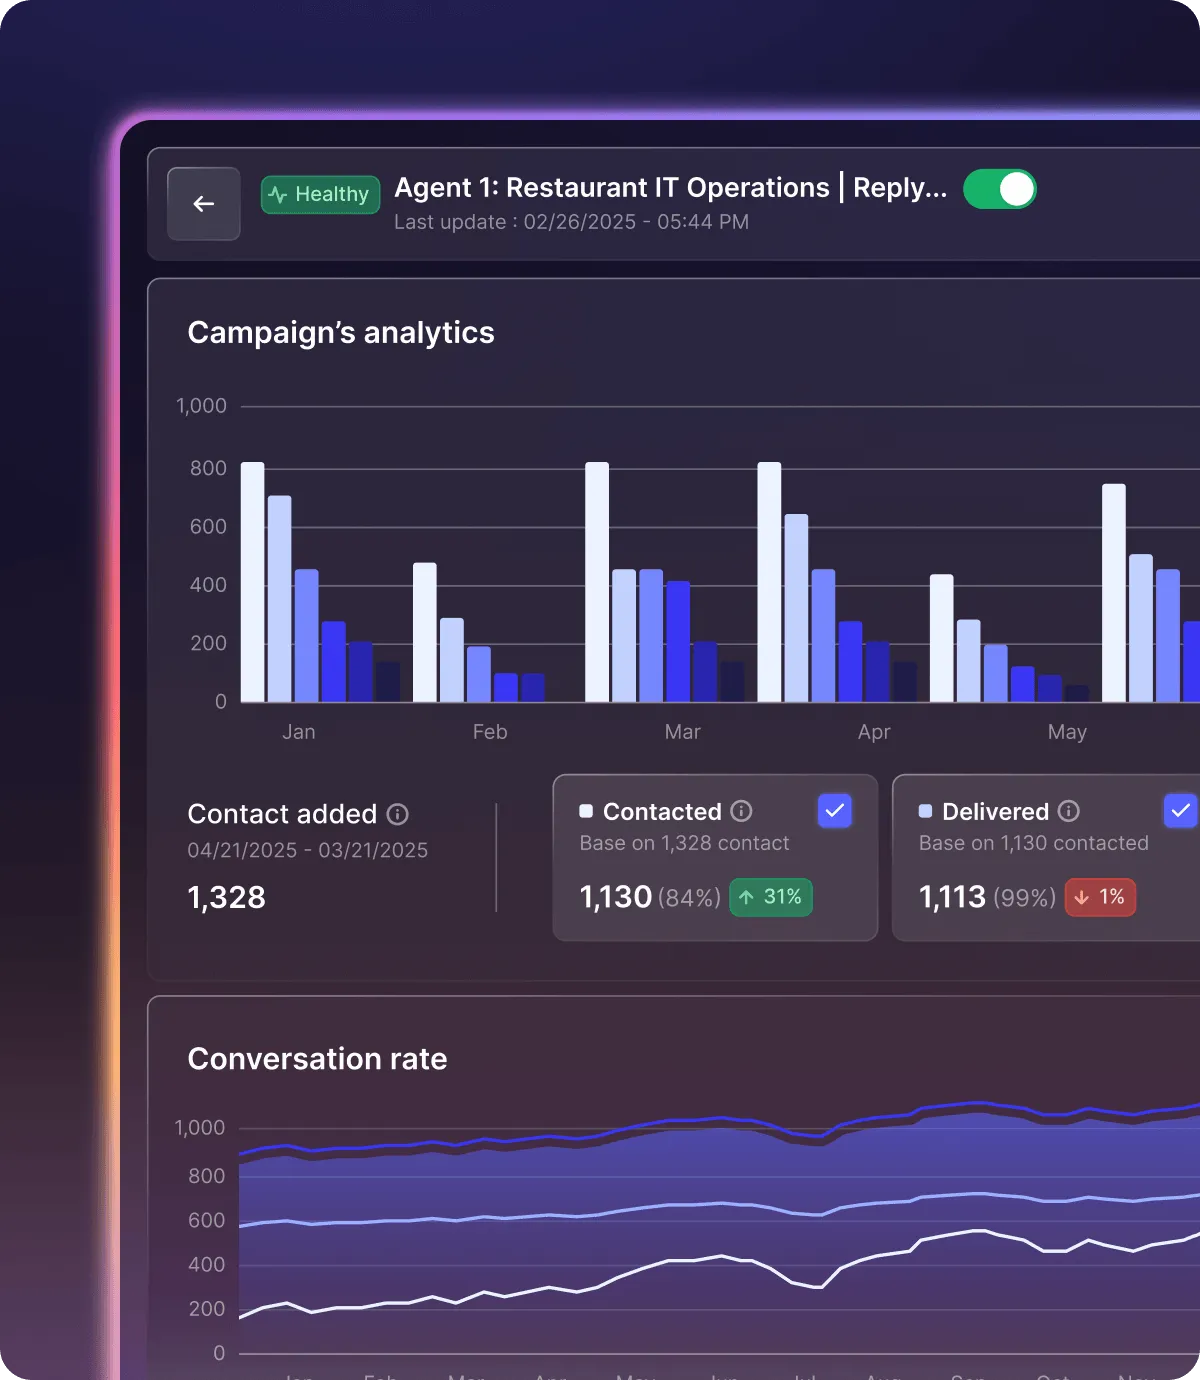Screen dimensions: 1200x1380
Task: Click the 1,328 contact count value
Action: (226, 897)
